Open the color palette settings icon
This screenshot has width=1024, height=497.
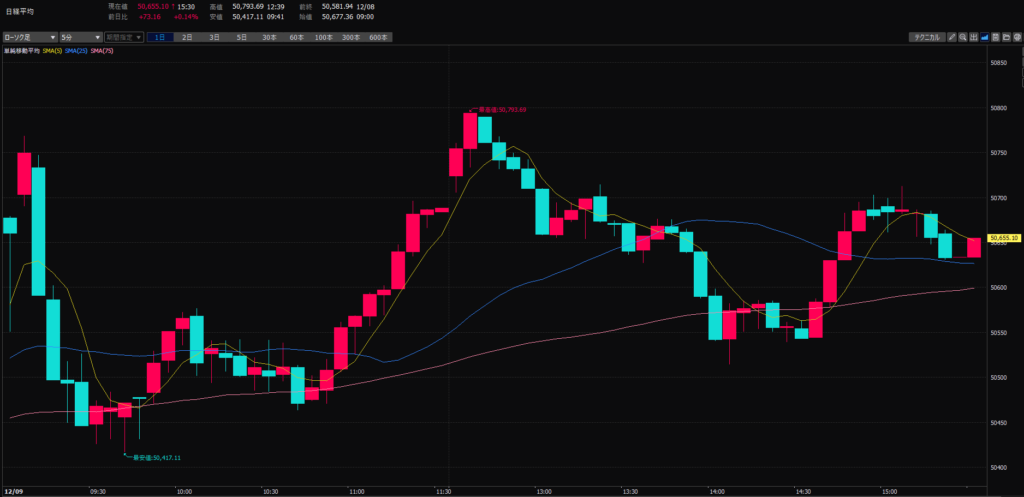coord(1017,37)
